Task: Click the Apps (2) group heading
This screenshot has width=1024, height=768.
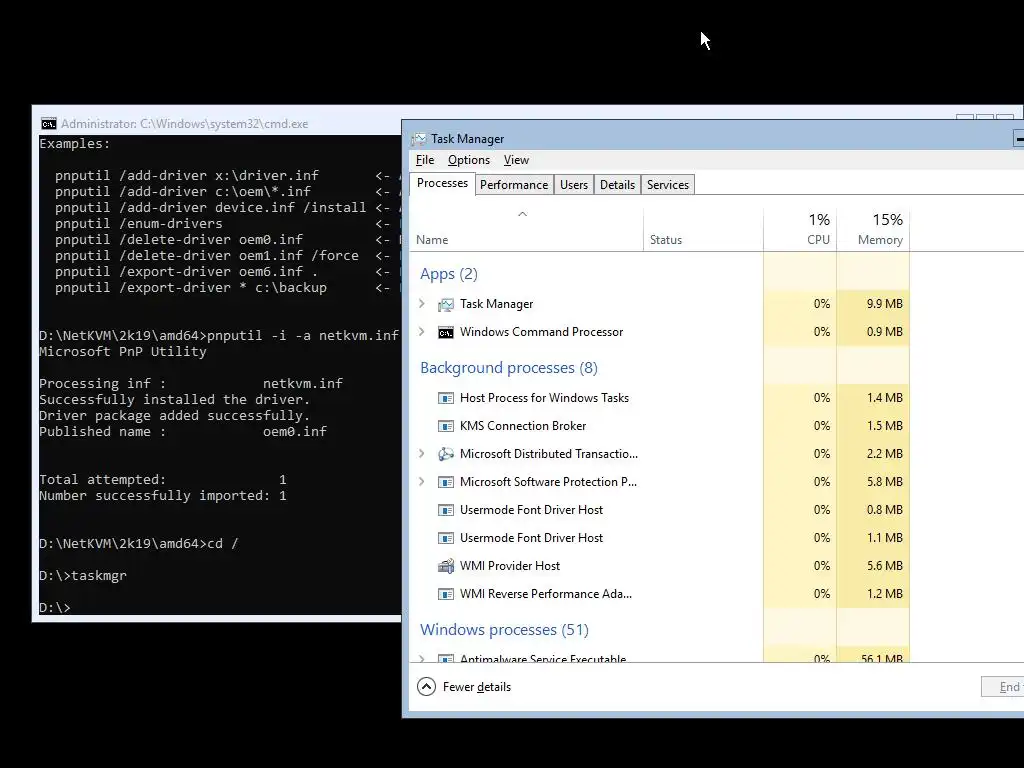Action: pos(449,274)
